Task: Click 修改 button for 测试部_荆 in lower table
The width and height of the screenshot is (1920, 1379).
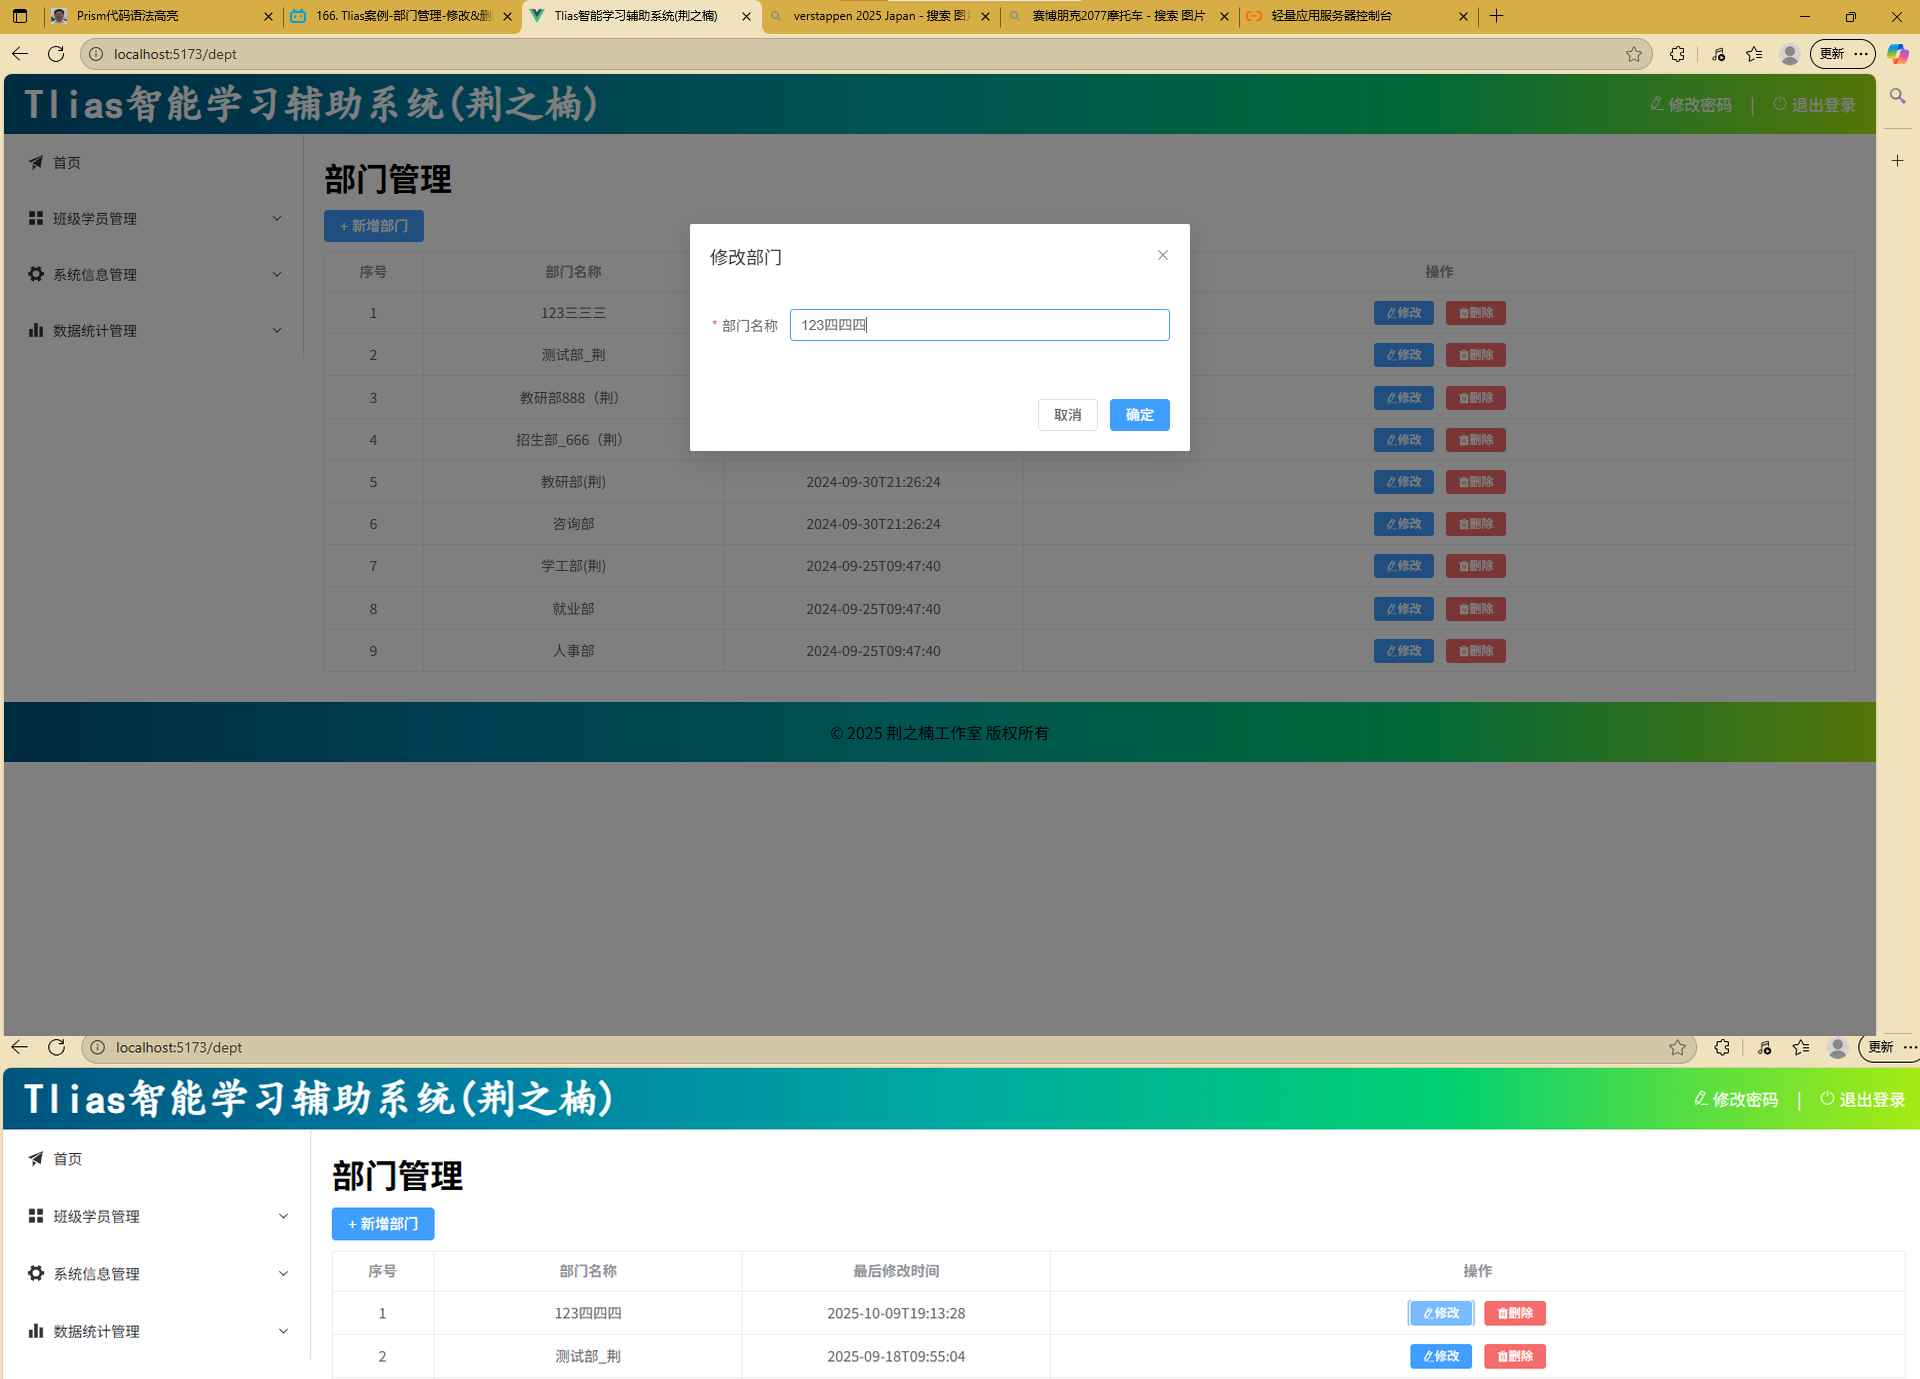Action: (1440, 1356)
